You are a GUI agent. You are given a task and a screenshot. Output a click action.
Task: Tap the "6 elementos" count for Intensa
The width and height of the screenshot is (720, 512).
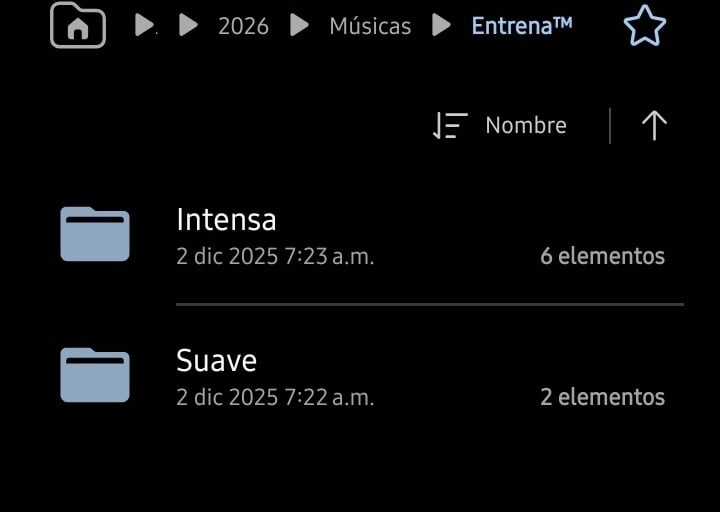pyautogui.click(x=602, y=256)
